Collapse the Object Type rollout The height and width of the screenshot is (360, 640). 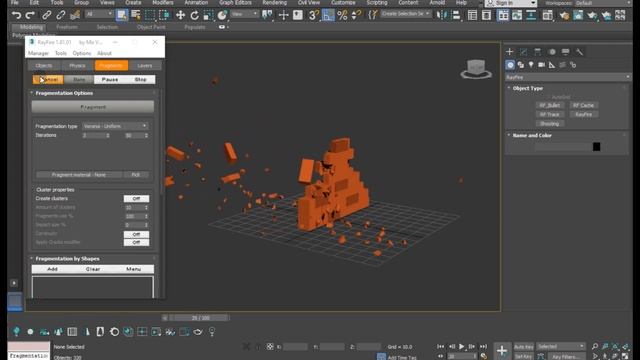(x=527, y=88)
